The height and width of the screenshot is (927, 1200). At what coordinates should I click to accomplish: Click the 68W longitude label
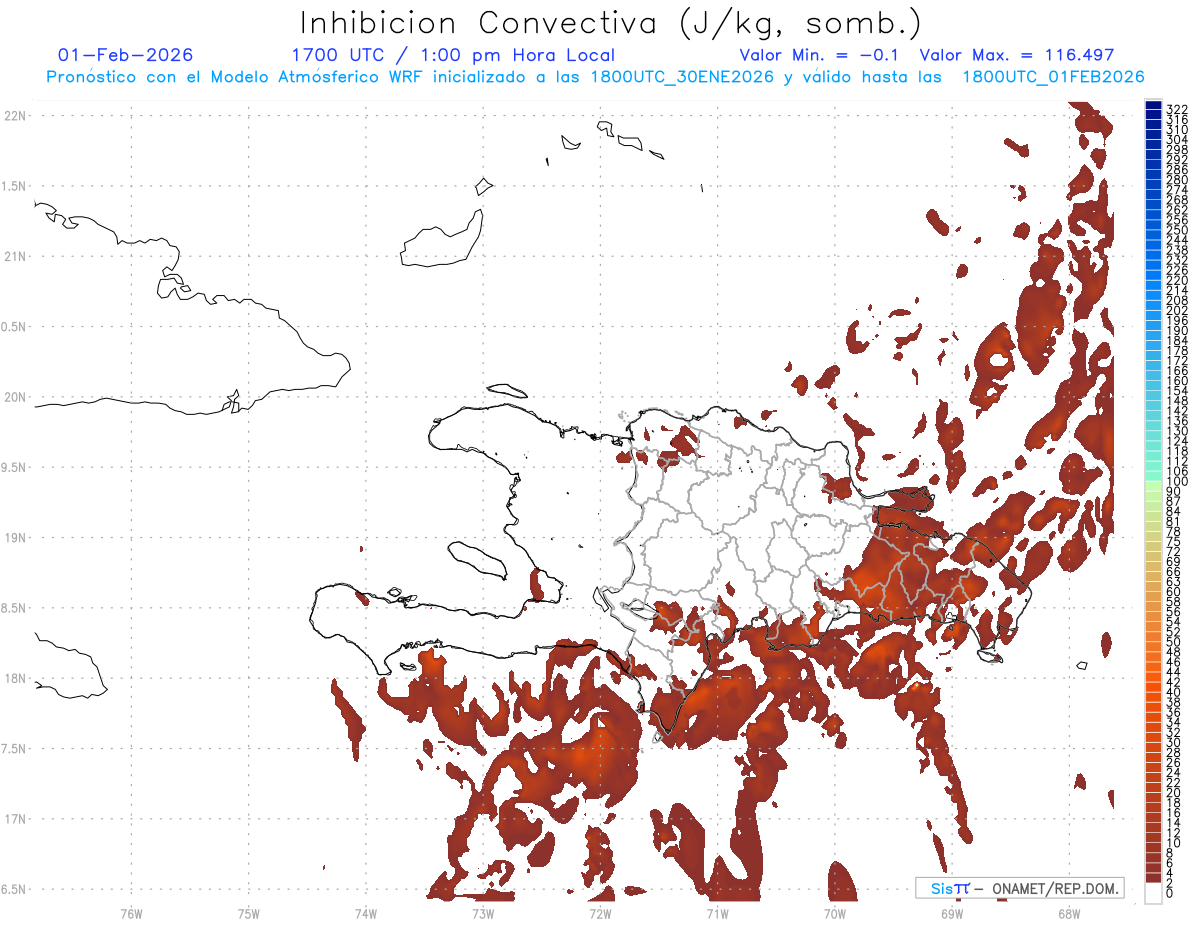[x=1068, y=912]
